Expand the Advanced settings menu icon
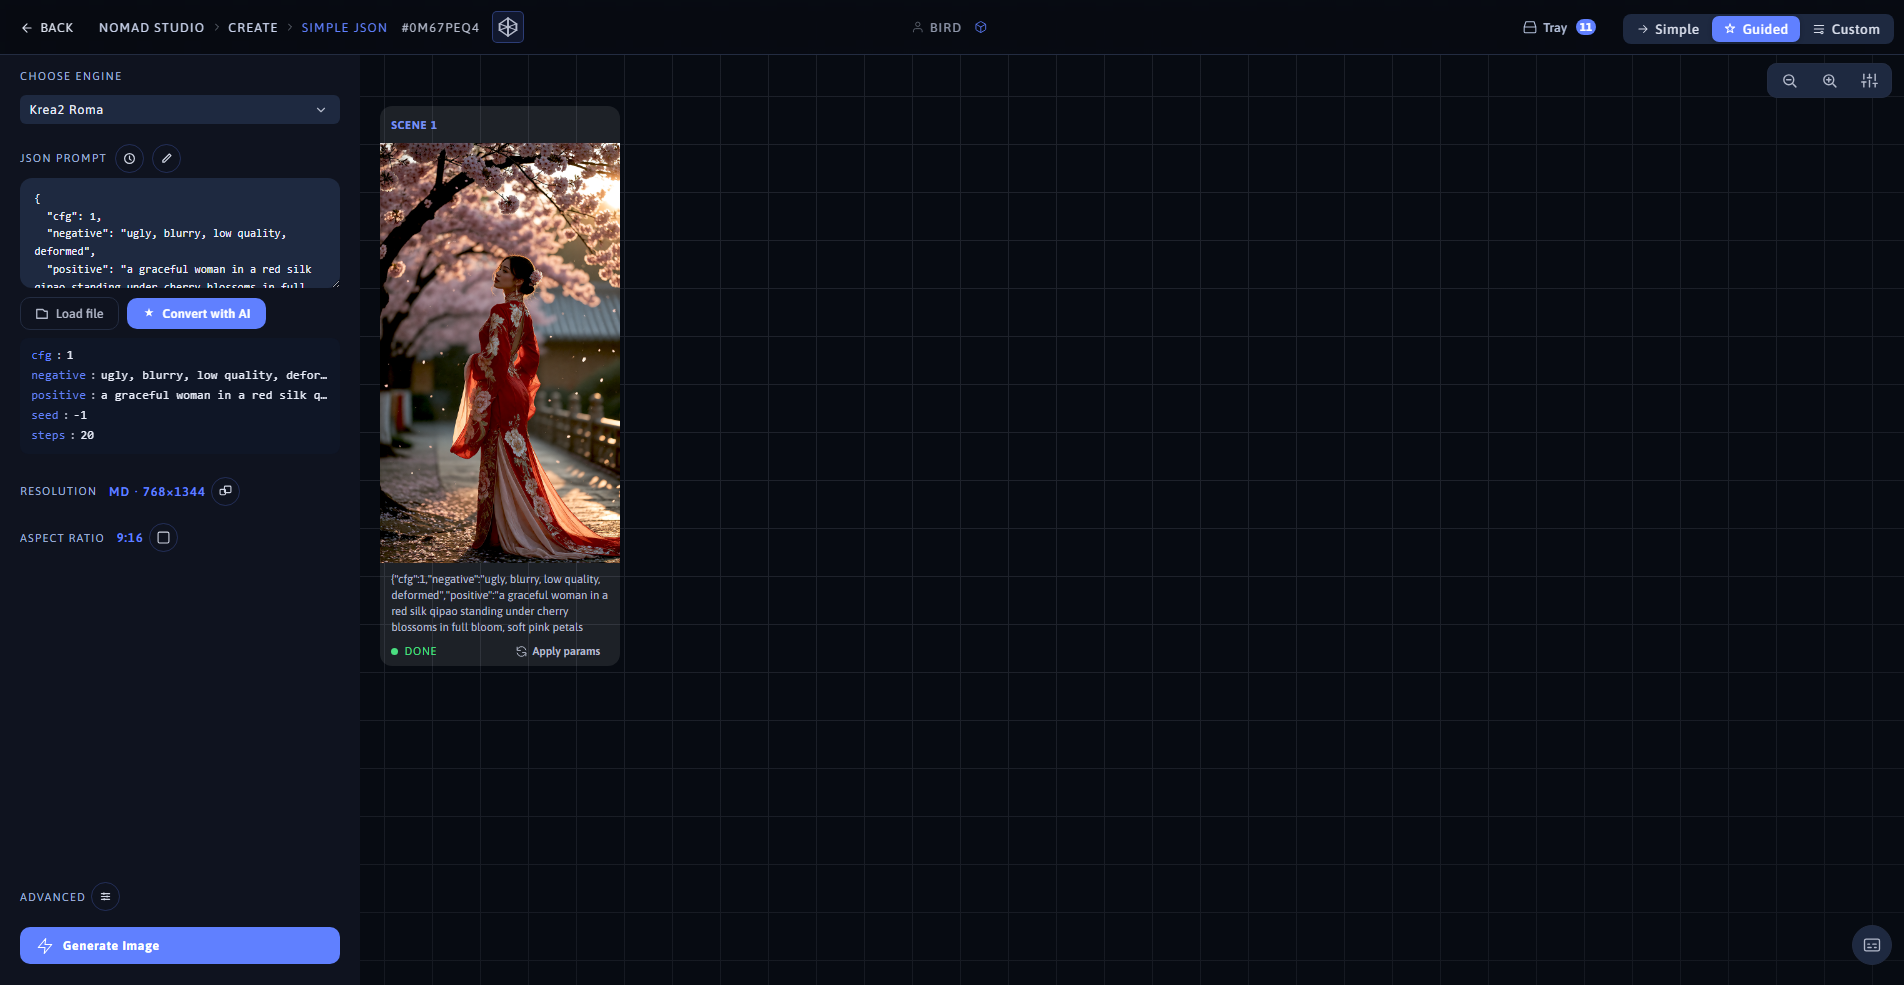Viewport: 1904px width, 985px height. point(106,897)
